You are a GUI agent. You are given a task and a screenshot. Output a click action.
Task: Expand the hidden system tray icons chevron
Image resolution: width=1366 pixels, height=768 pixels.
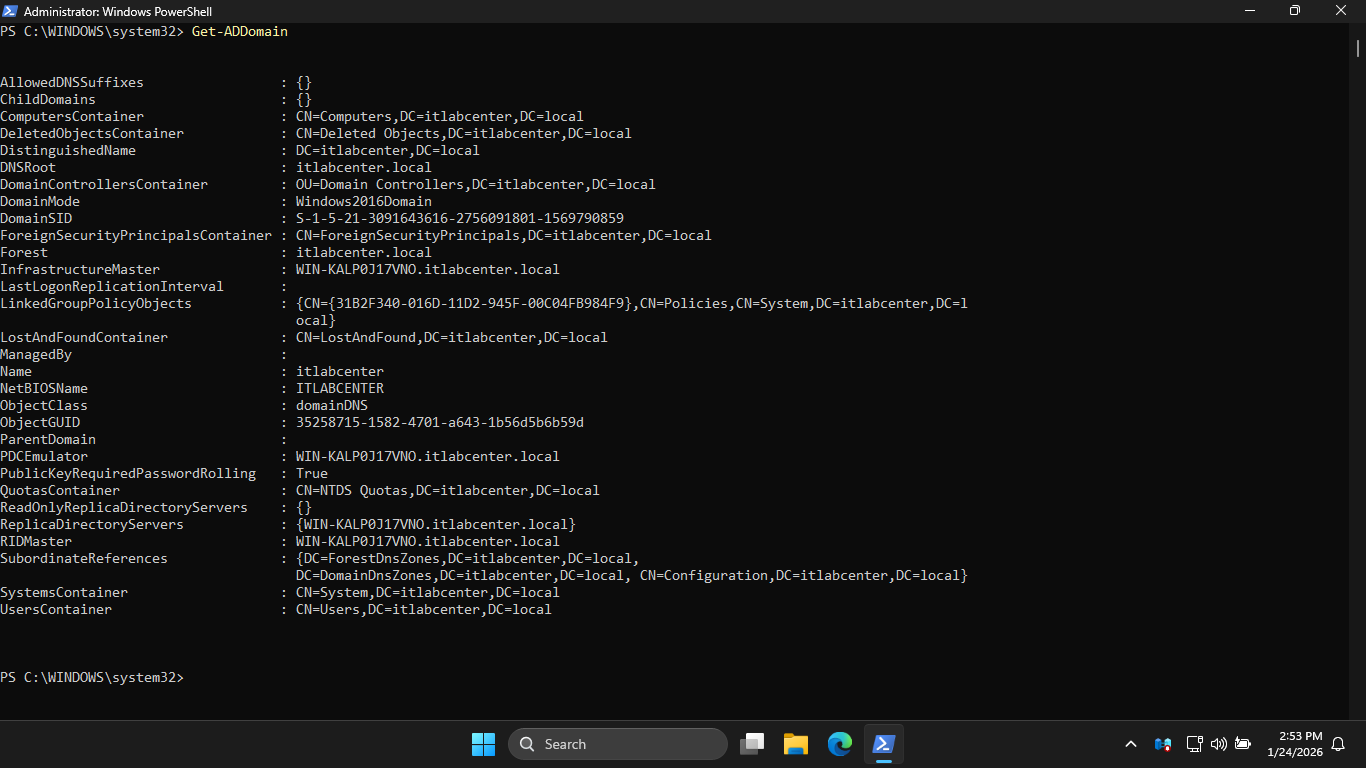[x=1131, y=744]
